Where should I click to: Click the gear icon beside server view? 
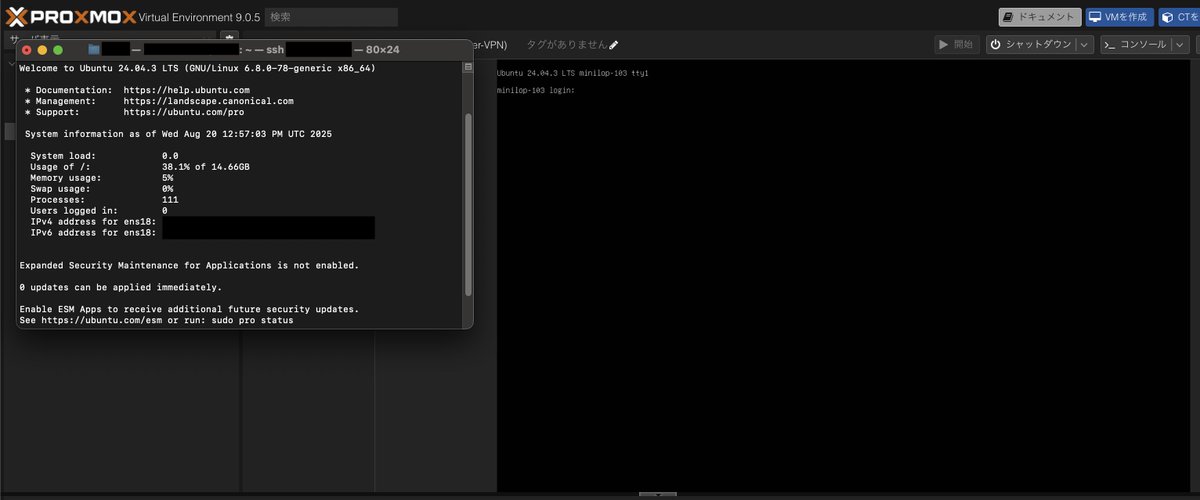coord(229,38)
